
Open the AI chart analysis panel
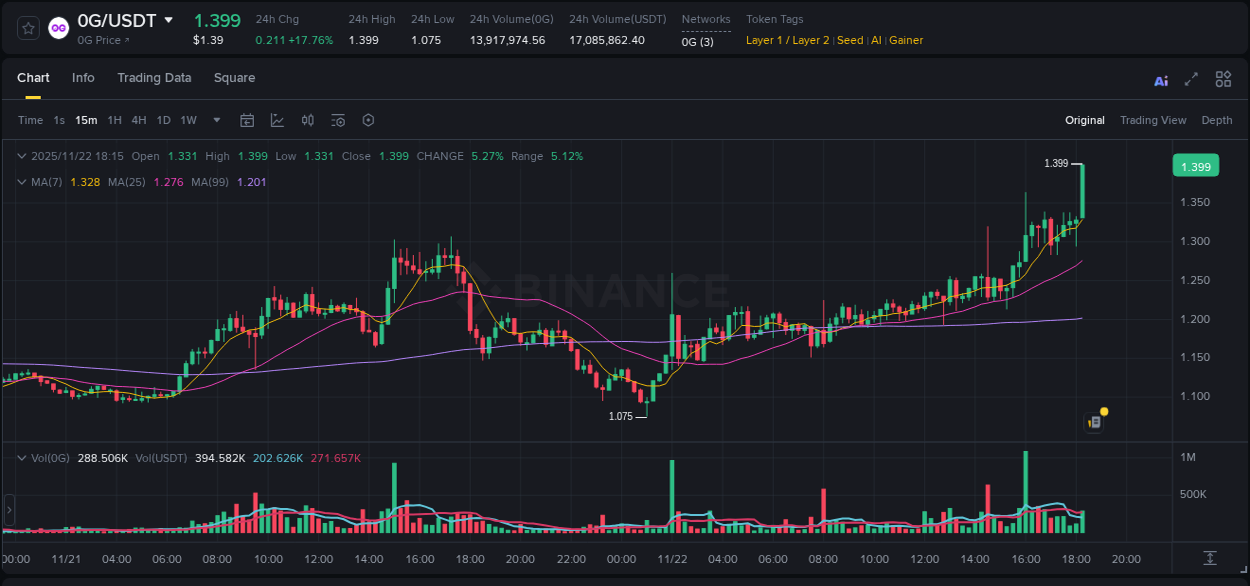point(1160,79)
